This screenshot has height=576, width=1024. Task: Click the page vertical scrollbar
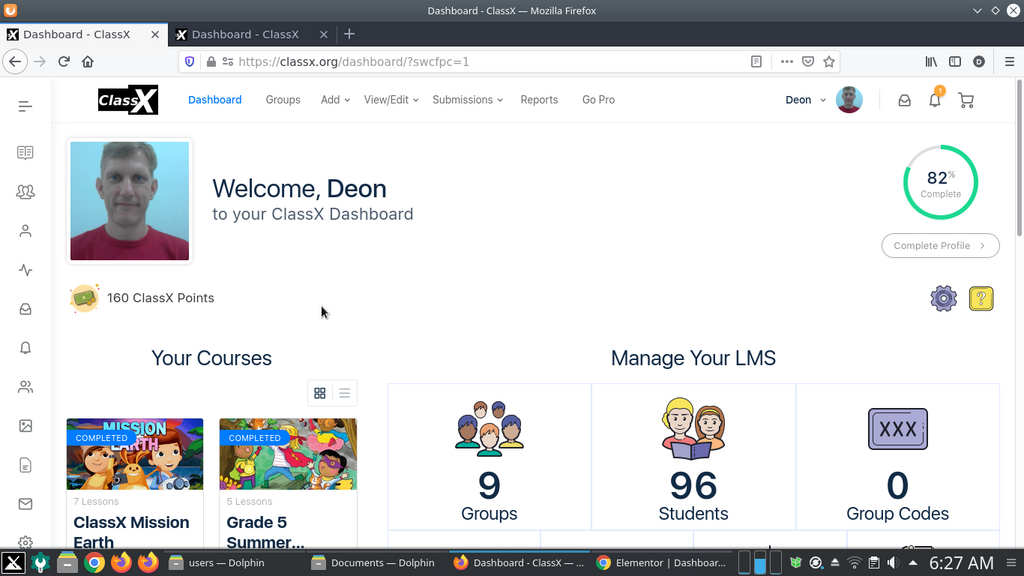[1019, 158]
